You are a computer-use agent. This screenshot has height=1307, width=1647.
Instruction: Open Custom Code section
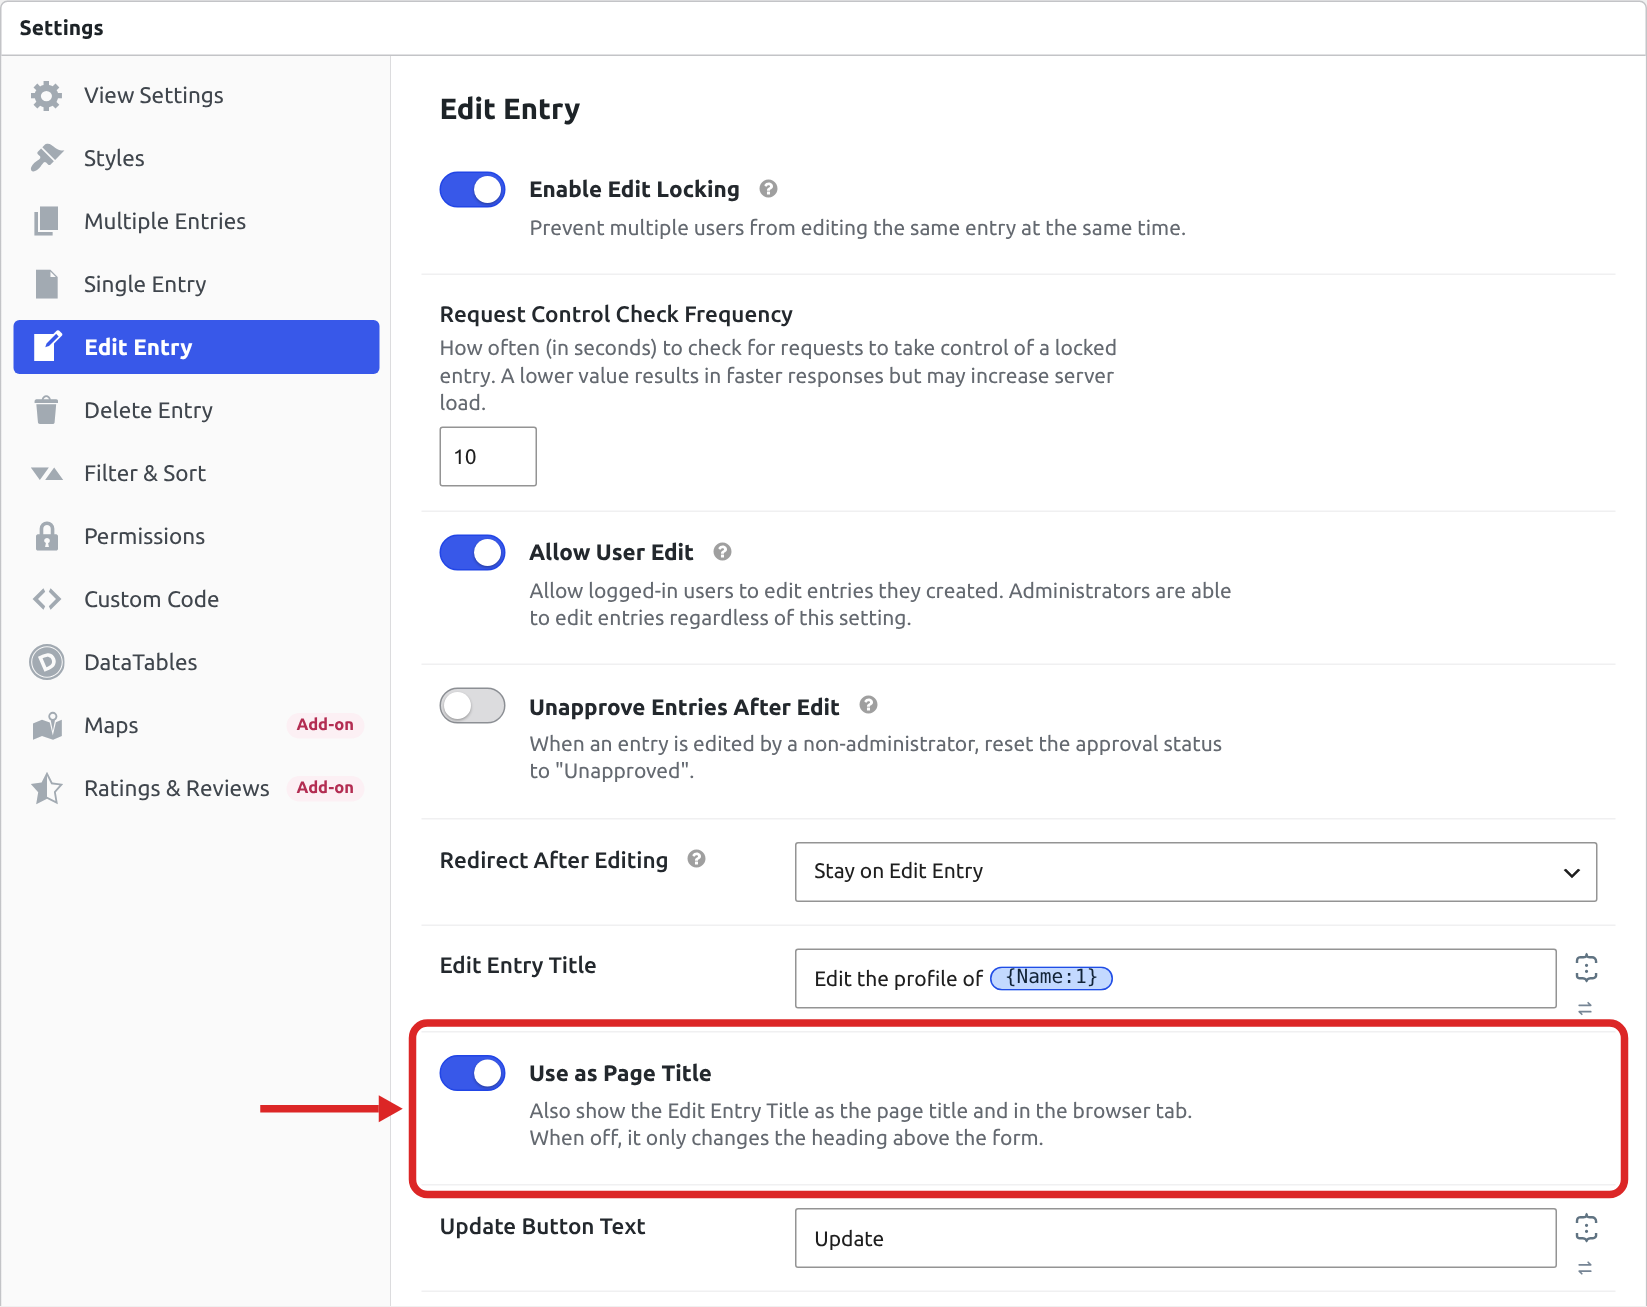point(196,599)
